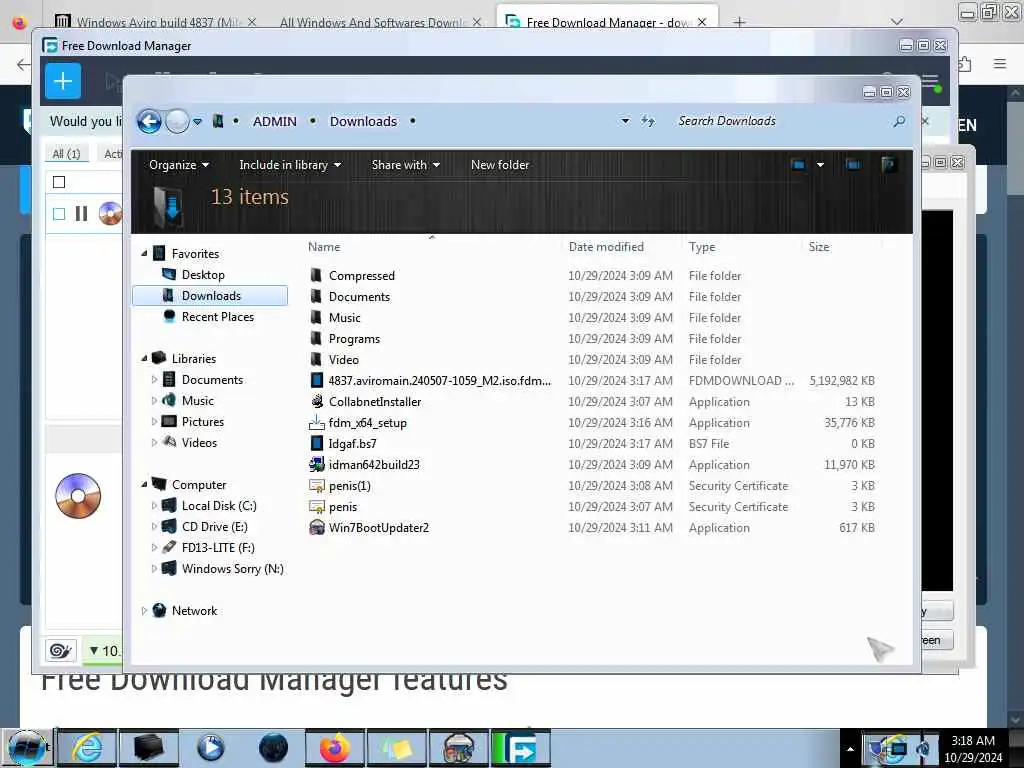This screenshot has height=768, width=1024.
Task: Open the Organize menu
Action: (178, 165)
